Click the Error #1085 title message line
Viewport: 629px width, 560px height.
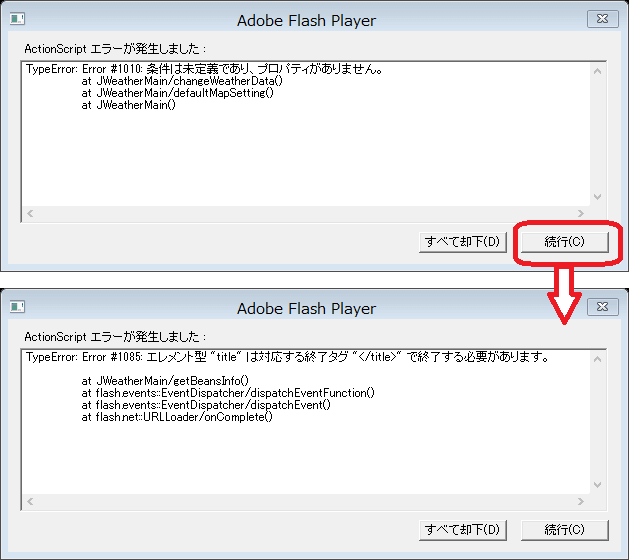[x=287, y=357]
